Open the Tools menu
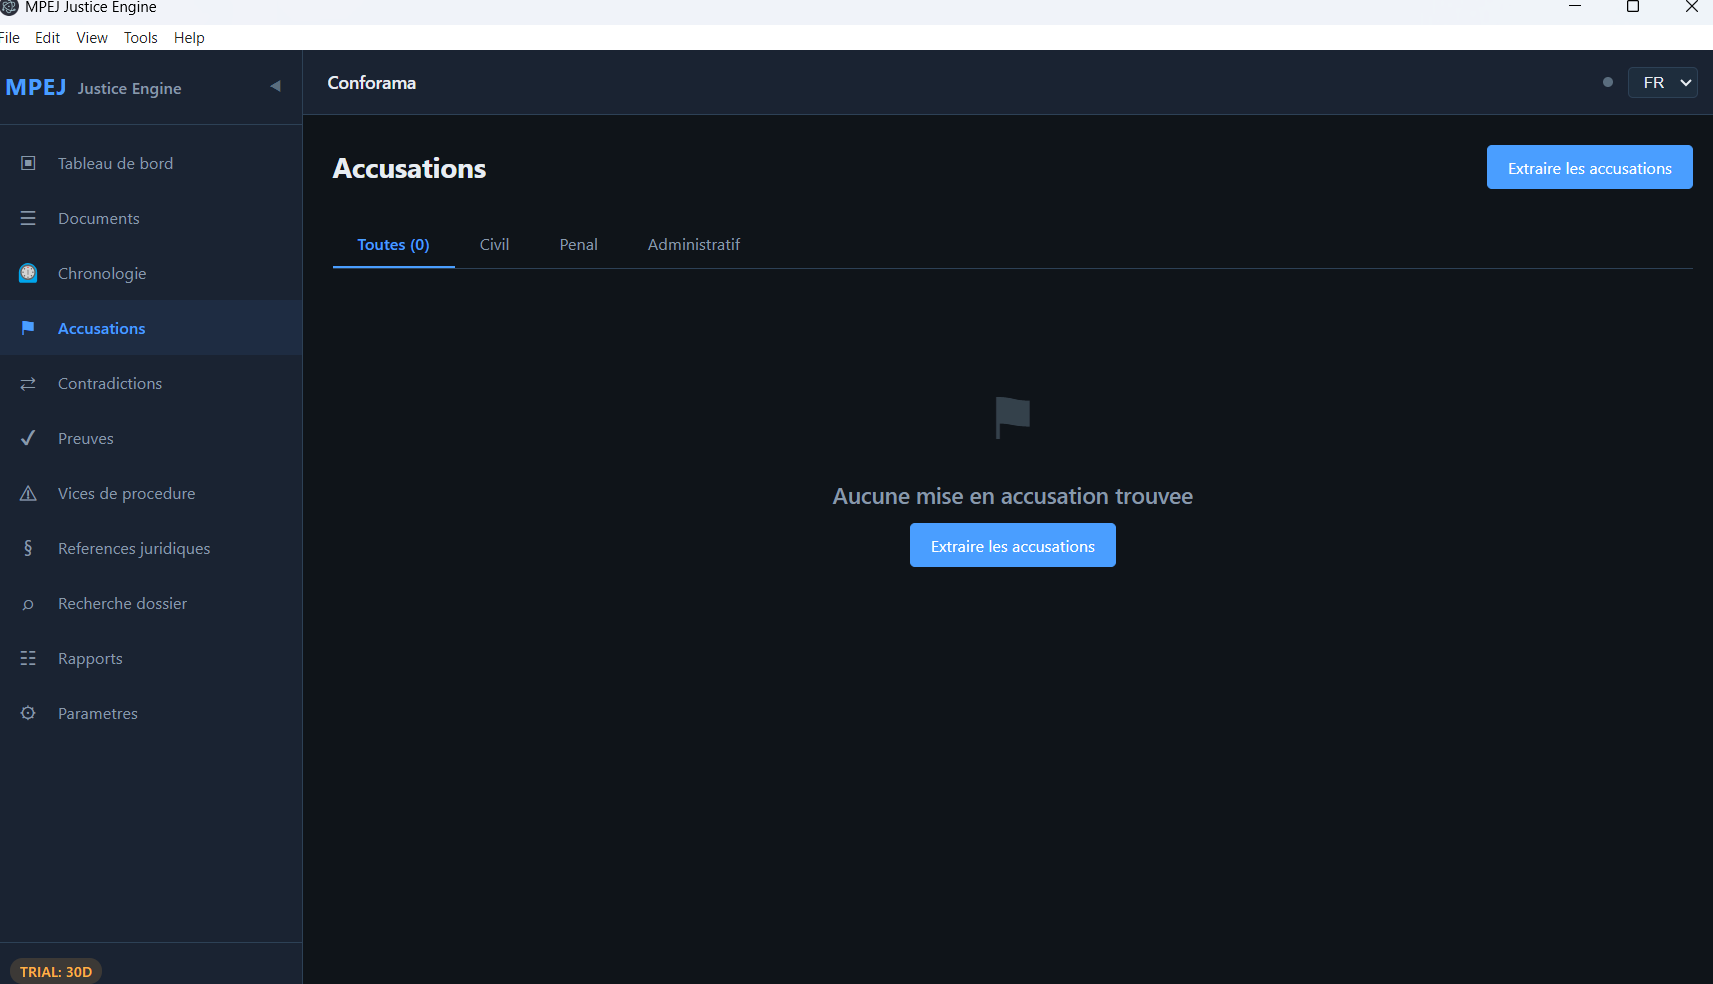Screen dimensions: 1713x984 [x=140, y=38]
